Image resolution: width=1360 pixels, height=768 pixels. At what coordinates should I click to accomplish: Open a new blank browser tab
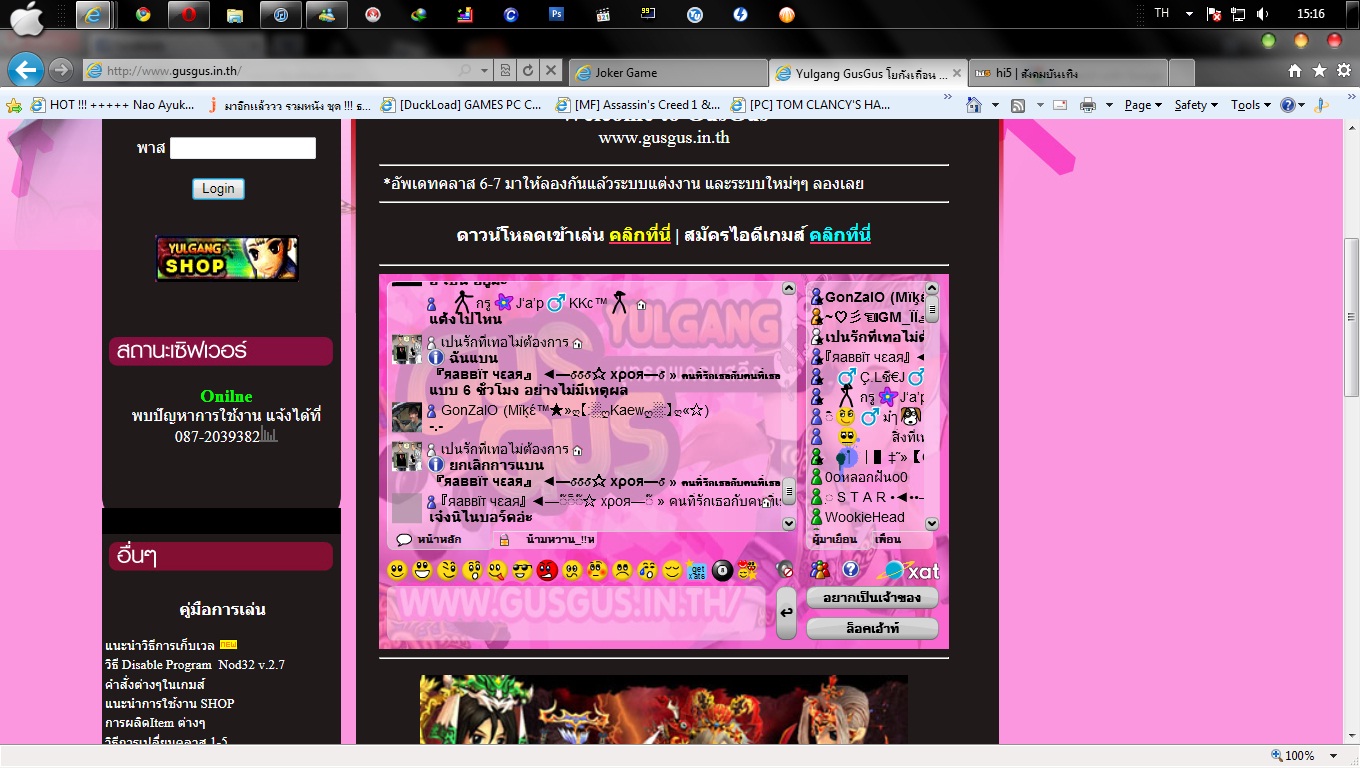click(1181, 72)
